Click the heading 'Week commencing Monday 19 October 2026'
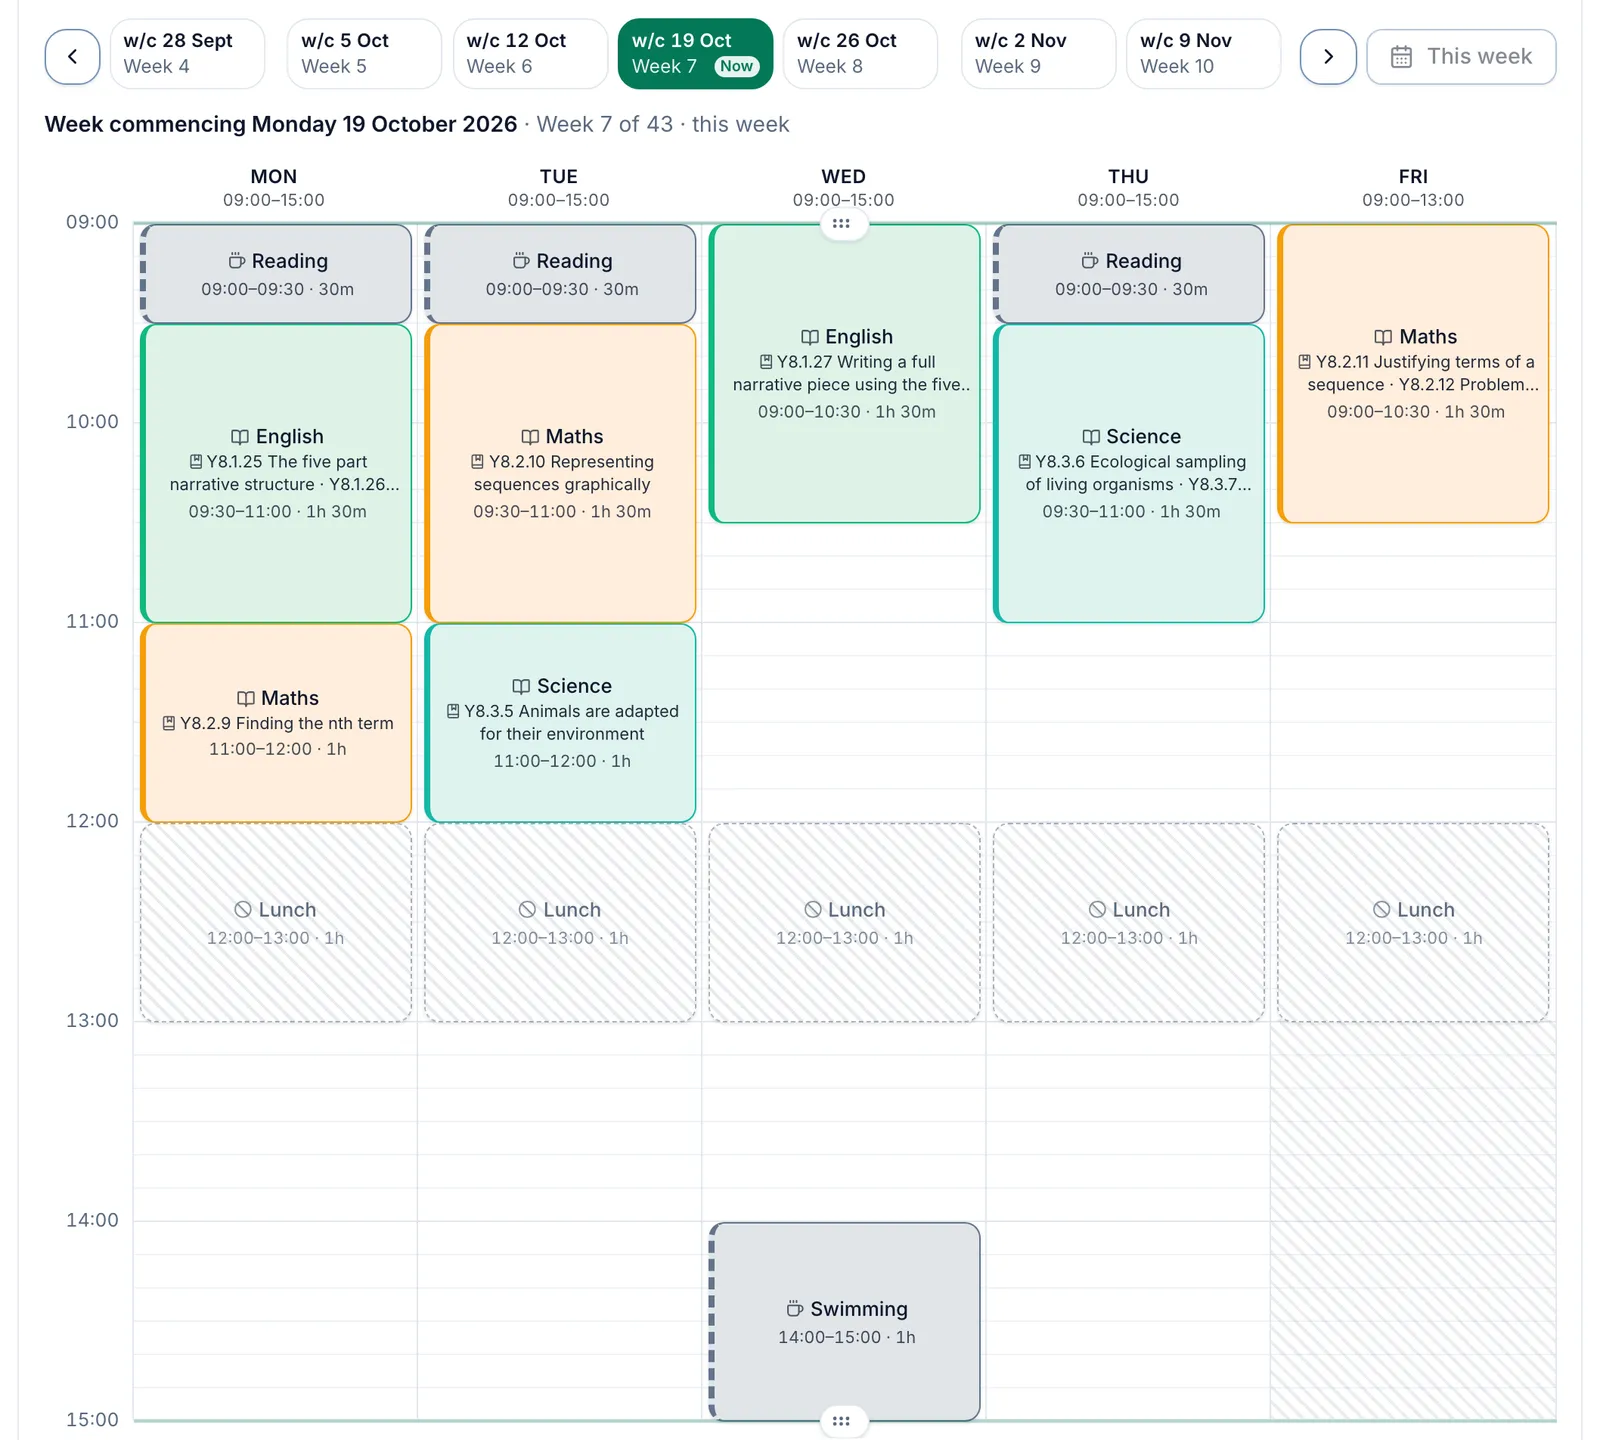Viewport: 1600px width, 1440px height. pos(281,124)
